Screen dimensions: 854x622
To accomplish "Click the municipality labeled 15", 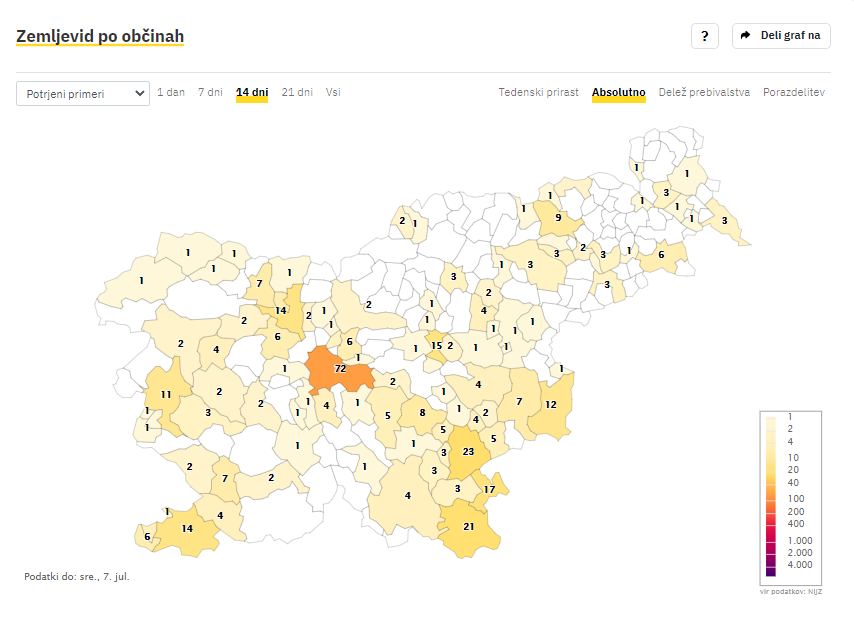I will (436, 345).
